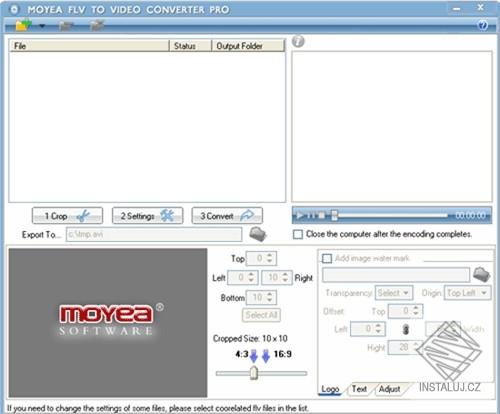Viewport: 500px width, 414px height.
Task: Click the Right crop spinner arrows
Action: (x=285, y=277)
